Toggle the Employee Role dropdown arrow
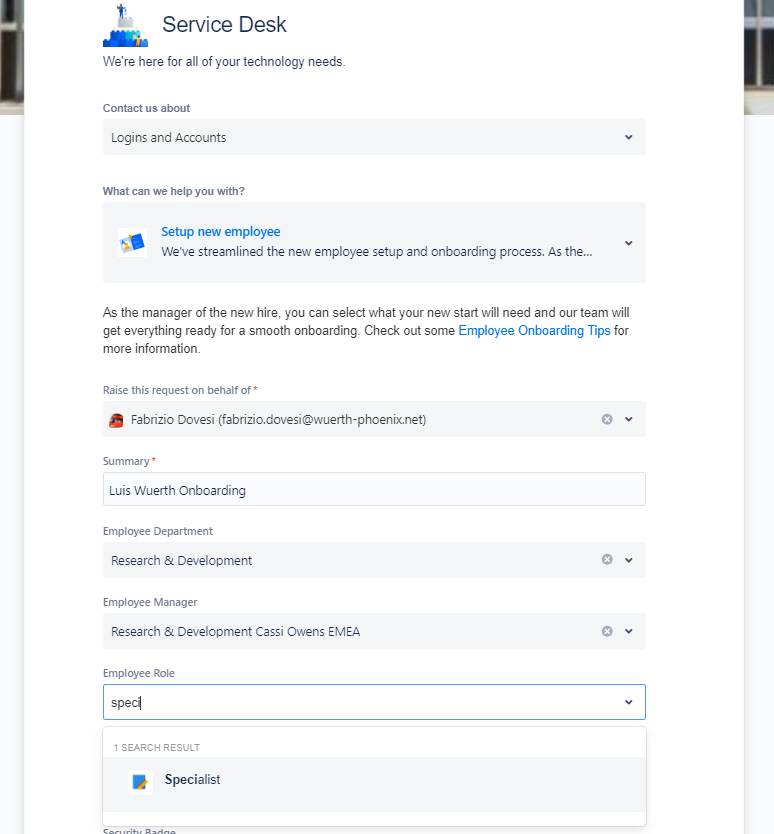The image size is (774, 834). [629, 702]
